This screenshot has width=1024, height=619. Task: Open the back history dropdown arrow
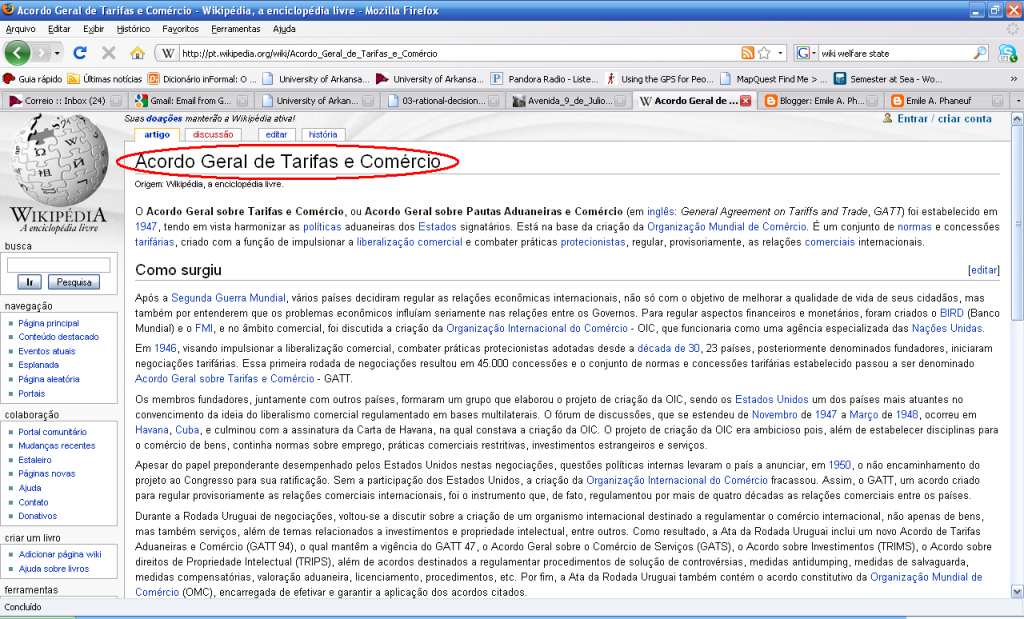coord(57,52)
